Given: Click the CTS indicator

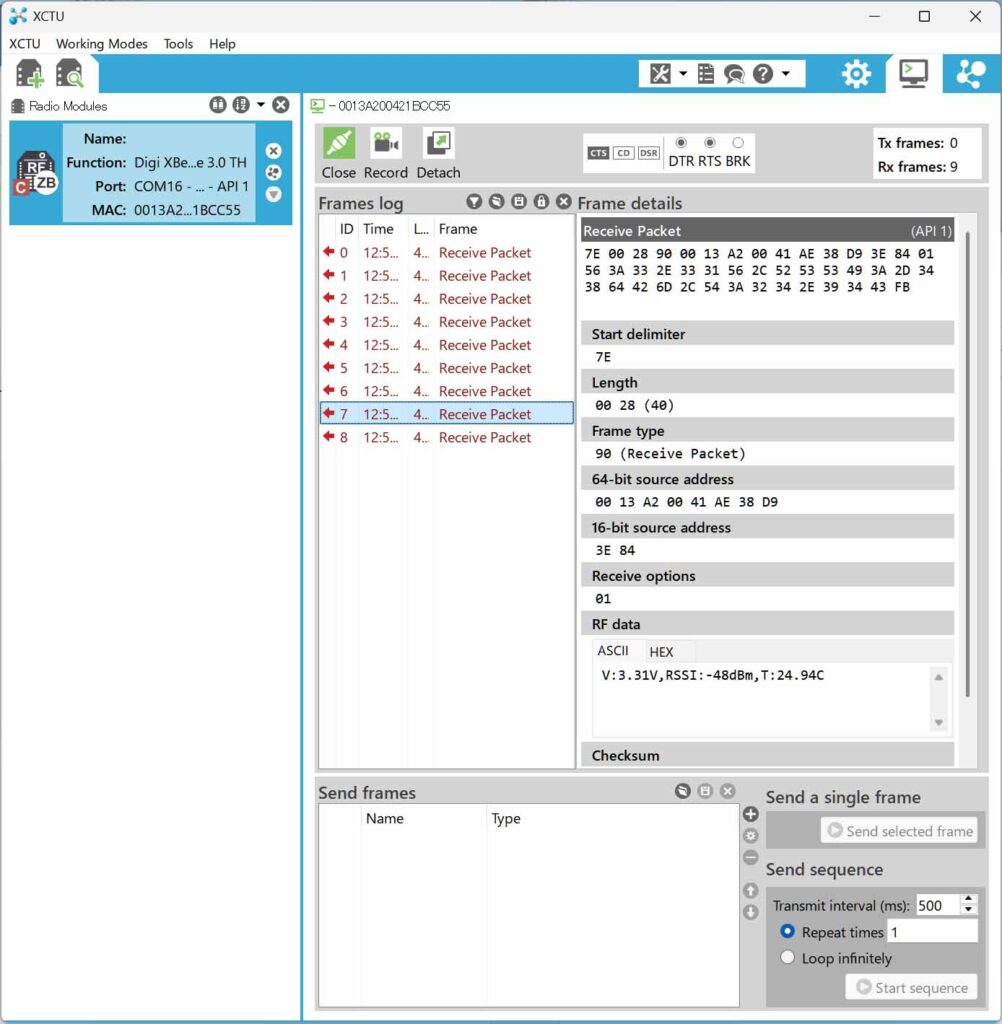Looking at the screenshot, I should tap(598, 153).
